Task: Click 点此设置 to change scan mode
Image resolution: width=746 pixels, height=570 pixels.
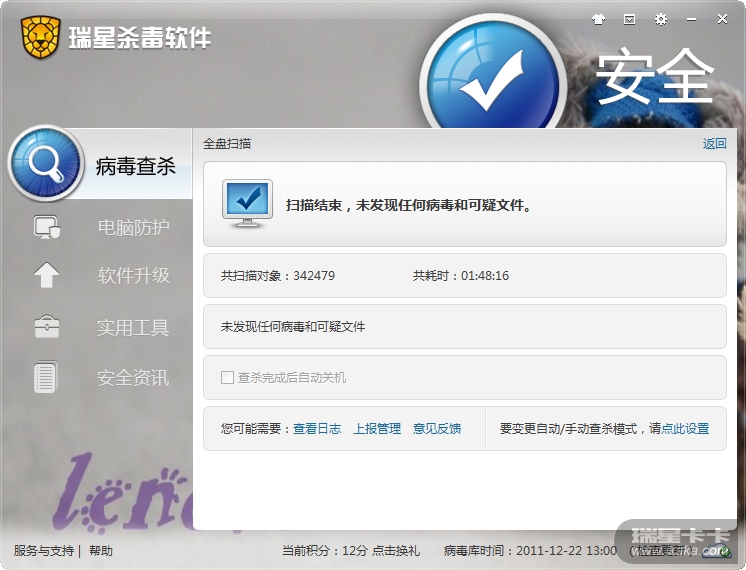Action: [685, 429]
